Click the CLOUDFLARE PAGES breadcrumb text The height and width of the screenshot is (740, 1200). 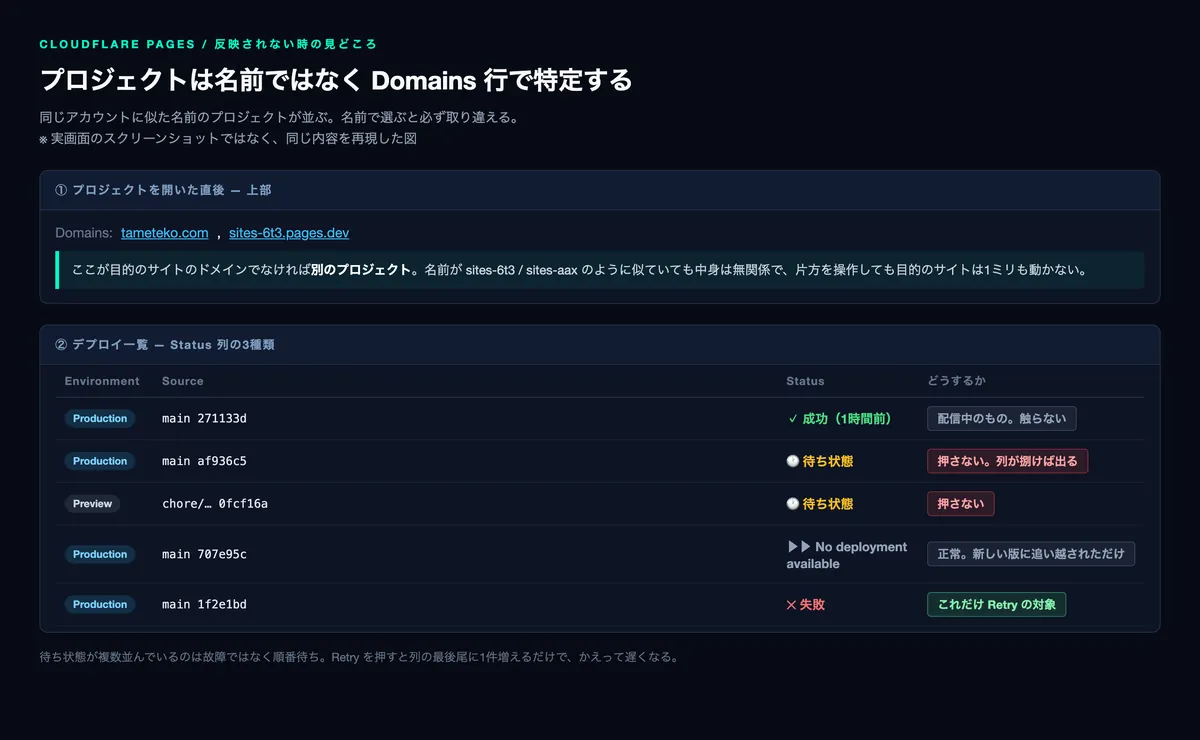tap(207, 44)
